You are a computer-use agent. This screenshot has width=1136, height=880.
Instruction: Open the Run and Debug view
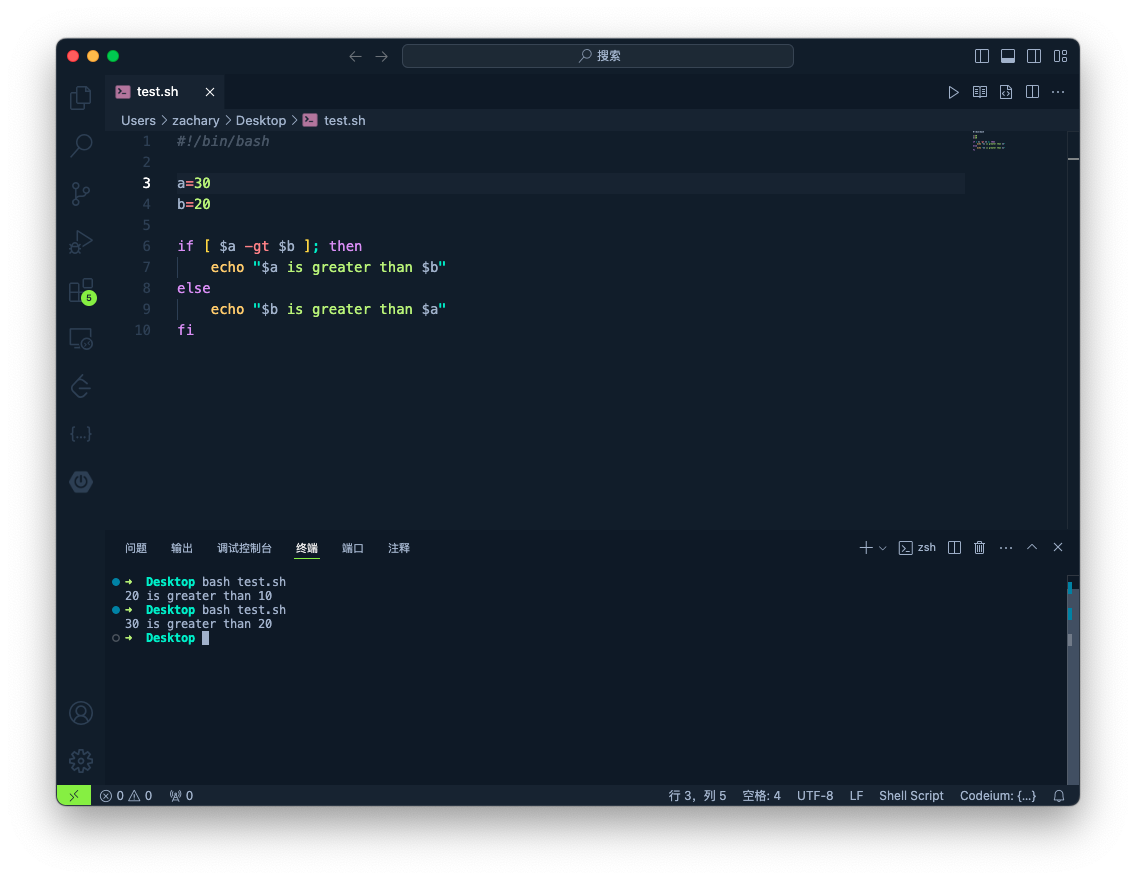[81, 242]
